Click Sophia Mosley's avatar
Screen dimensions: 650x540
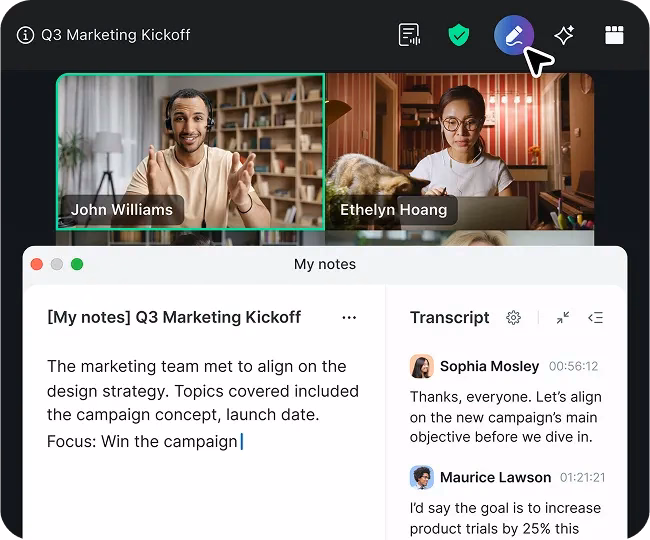[x=421, y=366]
